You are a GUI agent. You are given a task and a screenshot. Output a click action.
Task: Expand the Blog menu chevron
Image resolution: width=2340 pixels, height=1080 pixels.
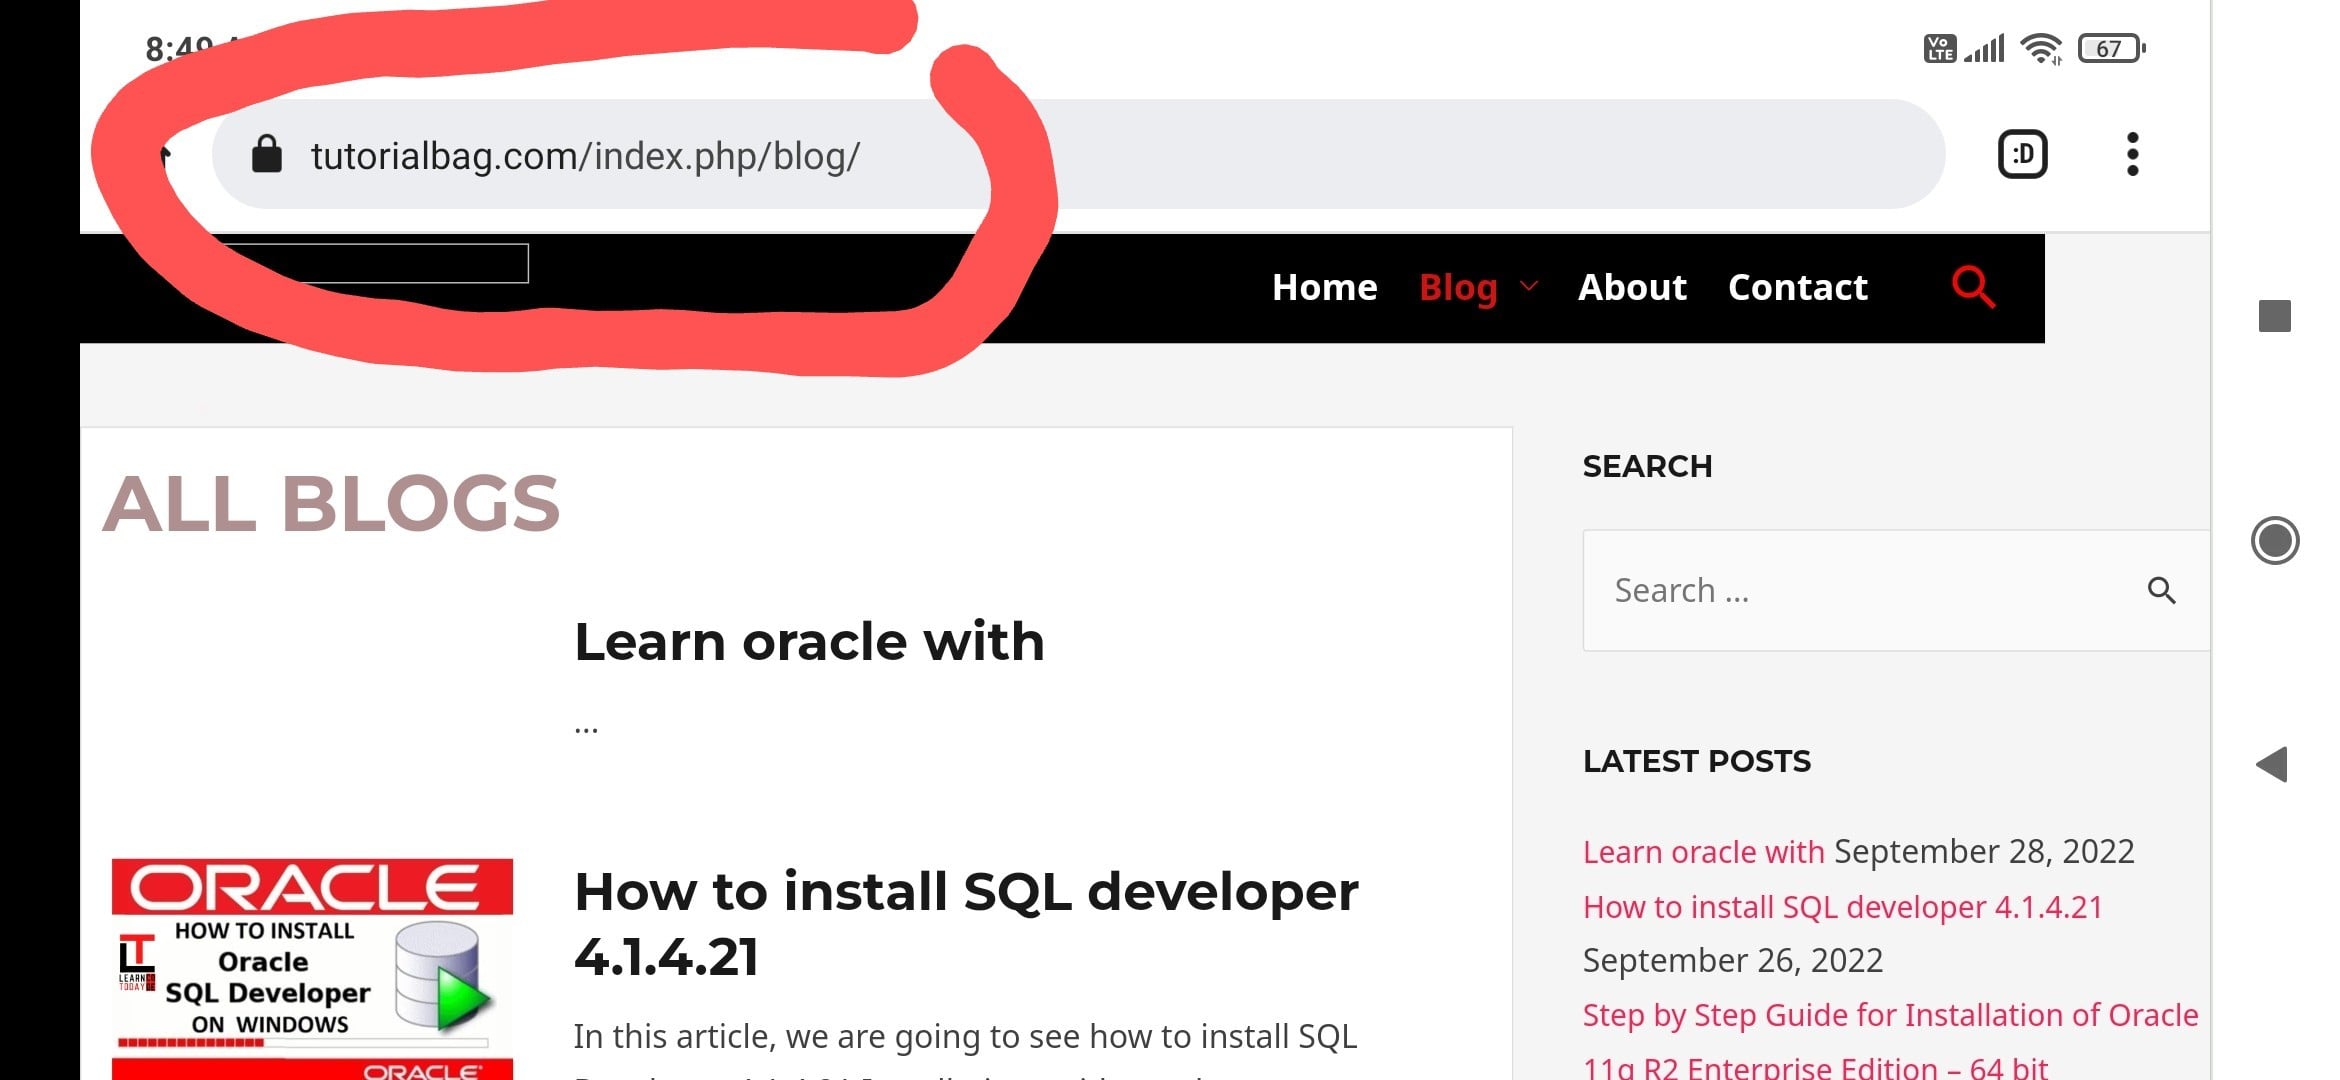click(1528, 287)
